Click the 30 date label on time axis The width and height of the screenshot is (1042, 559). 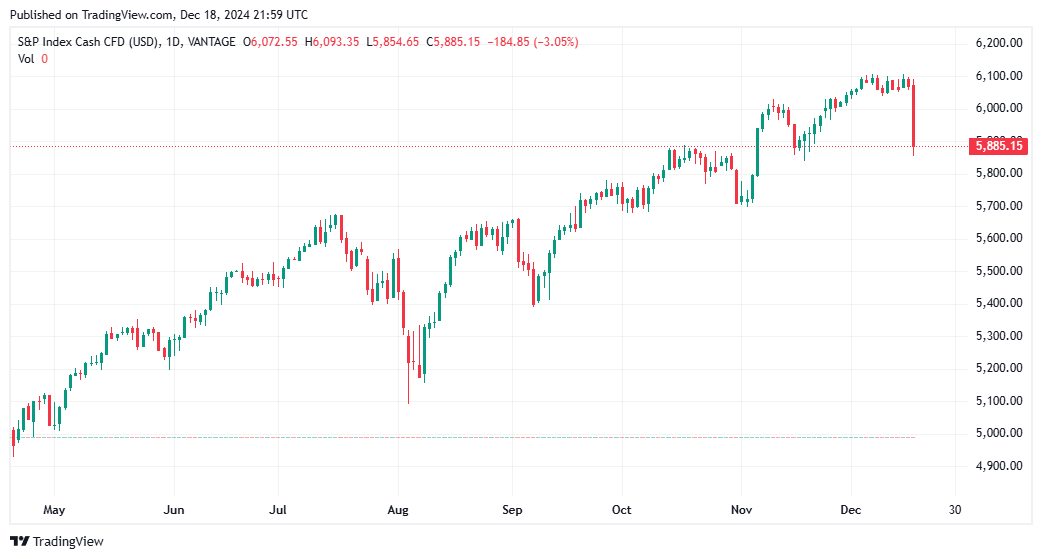[x=956, y=510]
